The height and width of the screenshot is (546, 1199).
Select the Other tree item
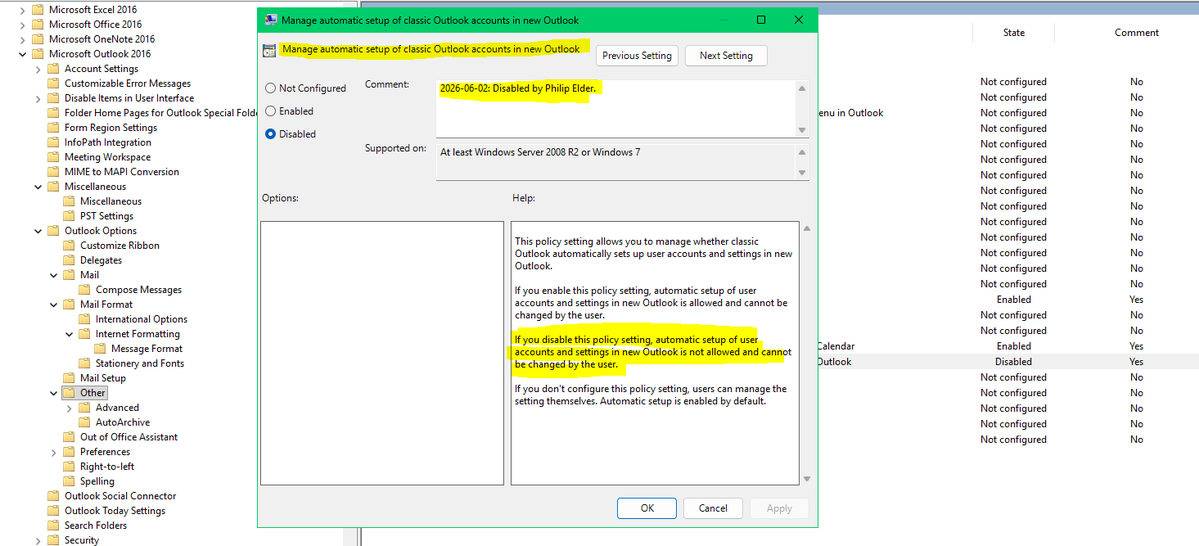93,393
